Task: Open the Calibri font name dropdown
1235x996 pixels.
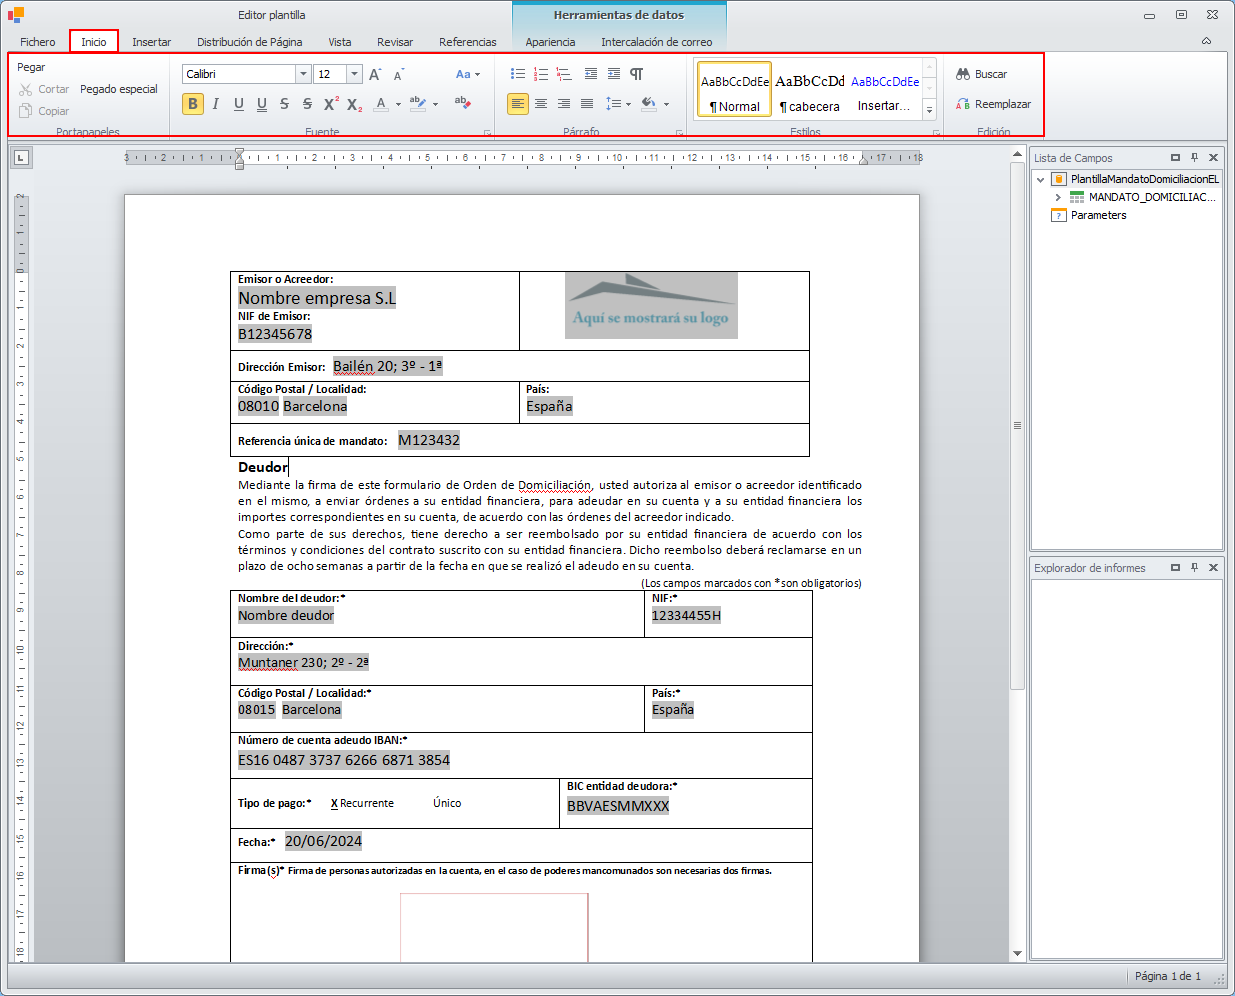Action: click(303, 74)
